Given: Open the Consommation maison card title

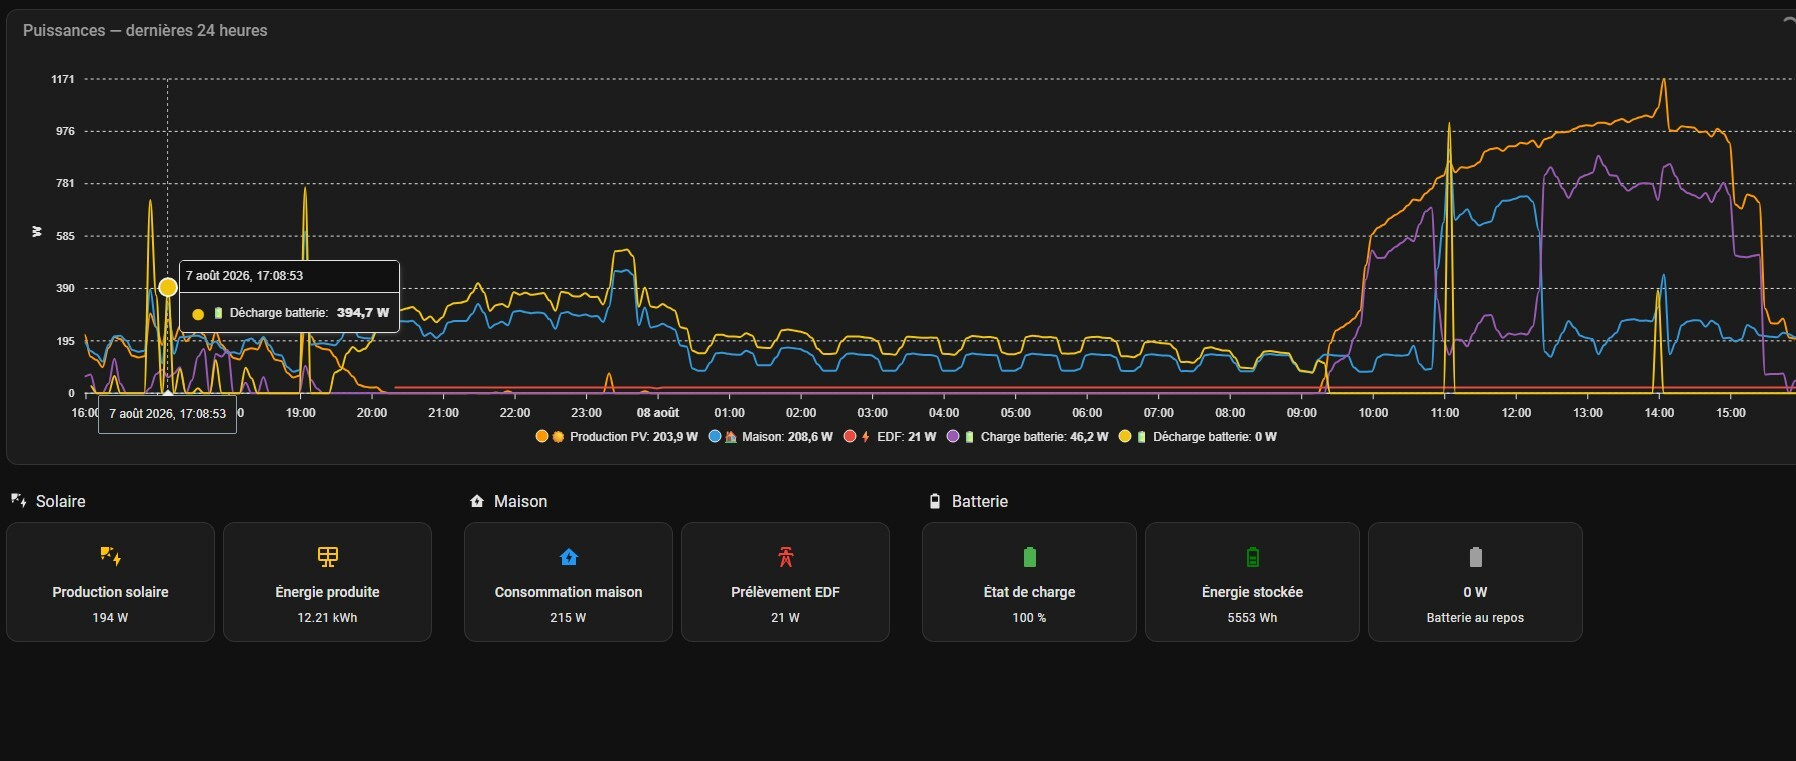Looking at the screenshot, I should (x=568, y=592).
